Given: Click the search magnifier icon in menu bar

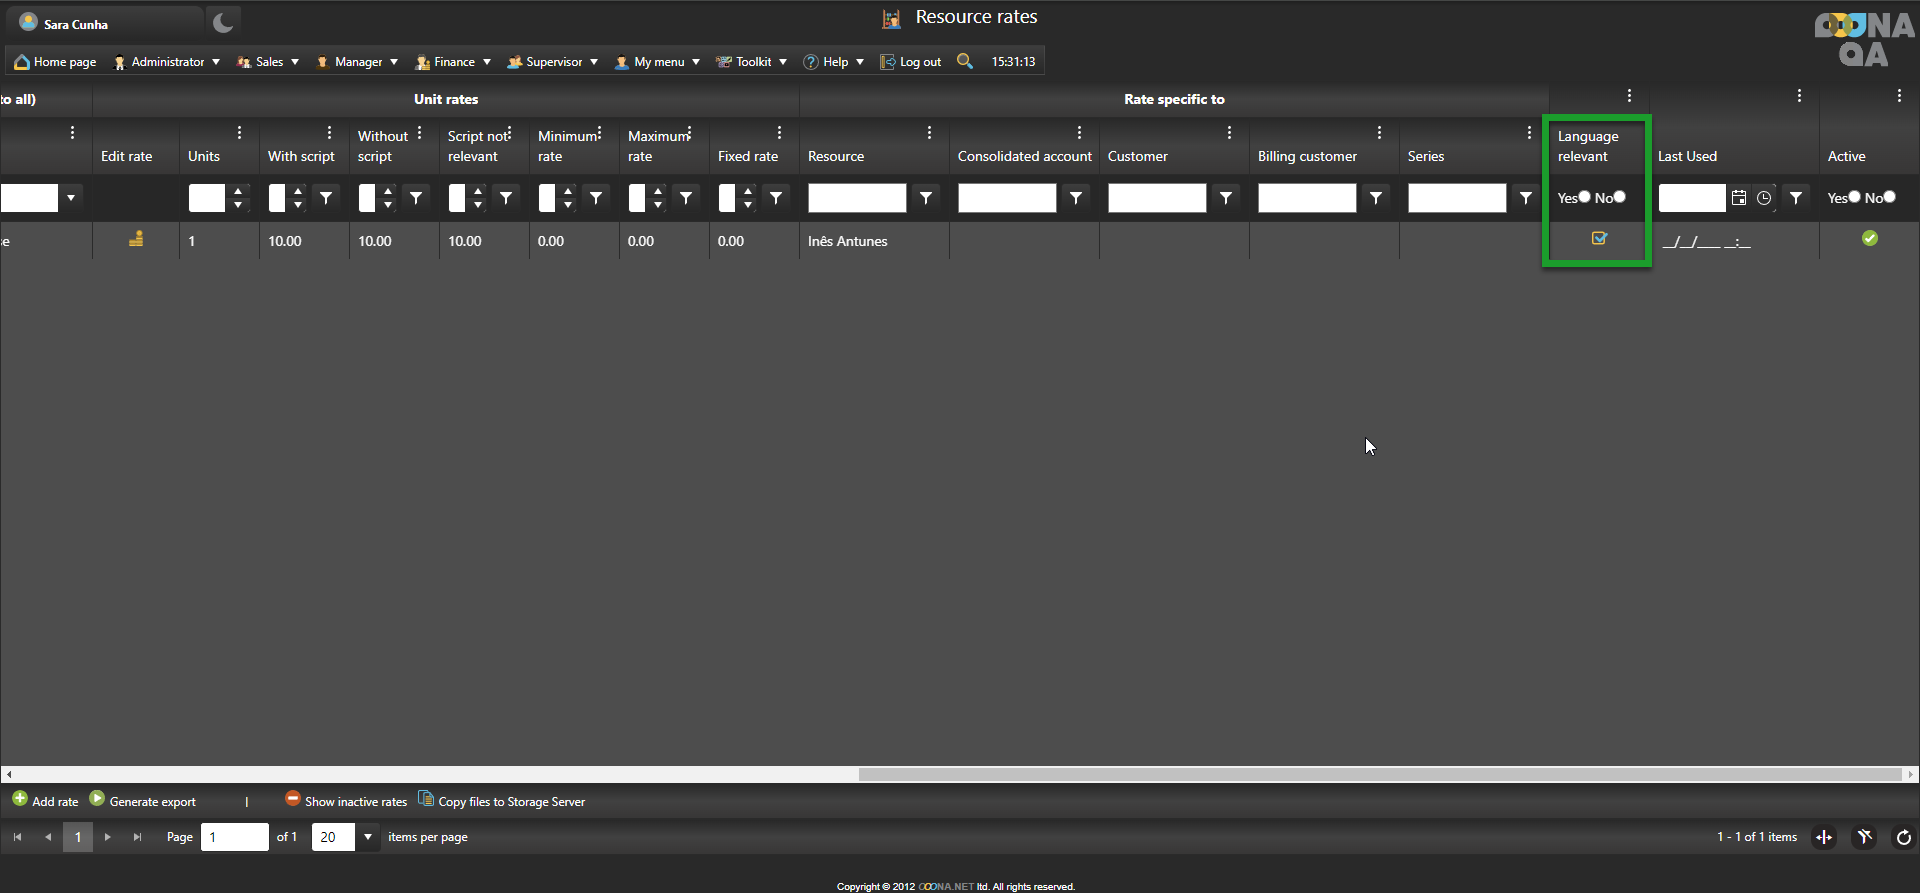Looking at the screenshot, I should click(x=964, y=61).
